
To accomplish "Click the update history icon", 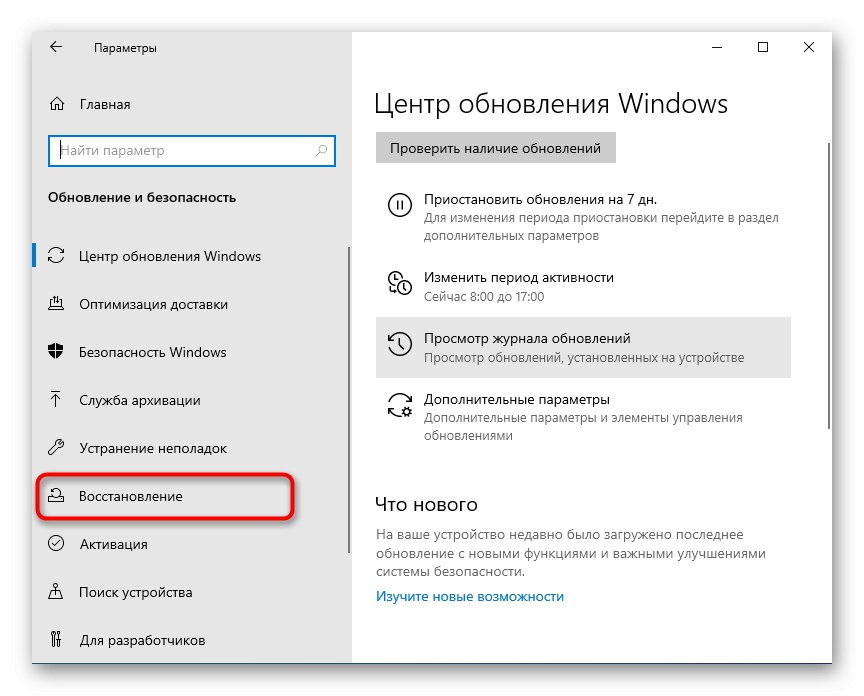I will (399, 346).
